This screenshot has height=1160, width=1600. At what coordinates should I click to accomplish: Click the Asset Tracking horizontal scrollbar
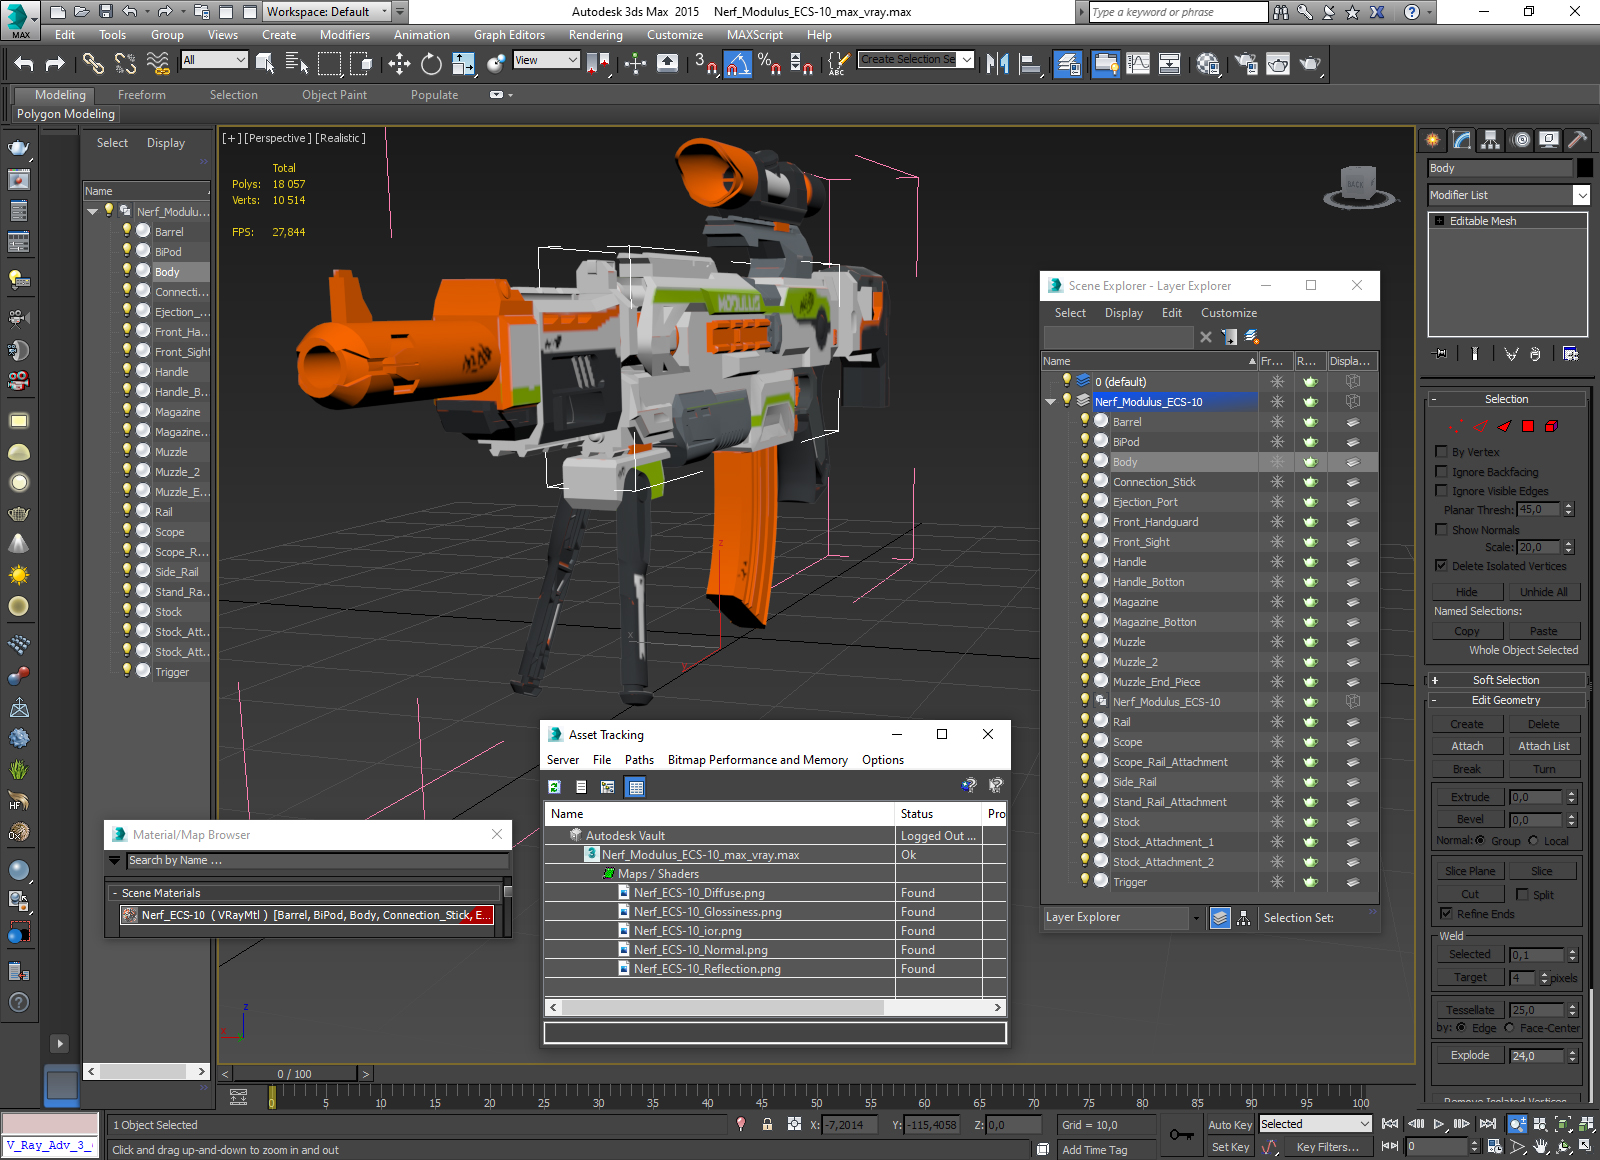776,1007
